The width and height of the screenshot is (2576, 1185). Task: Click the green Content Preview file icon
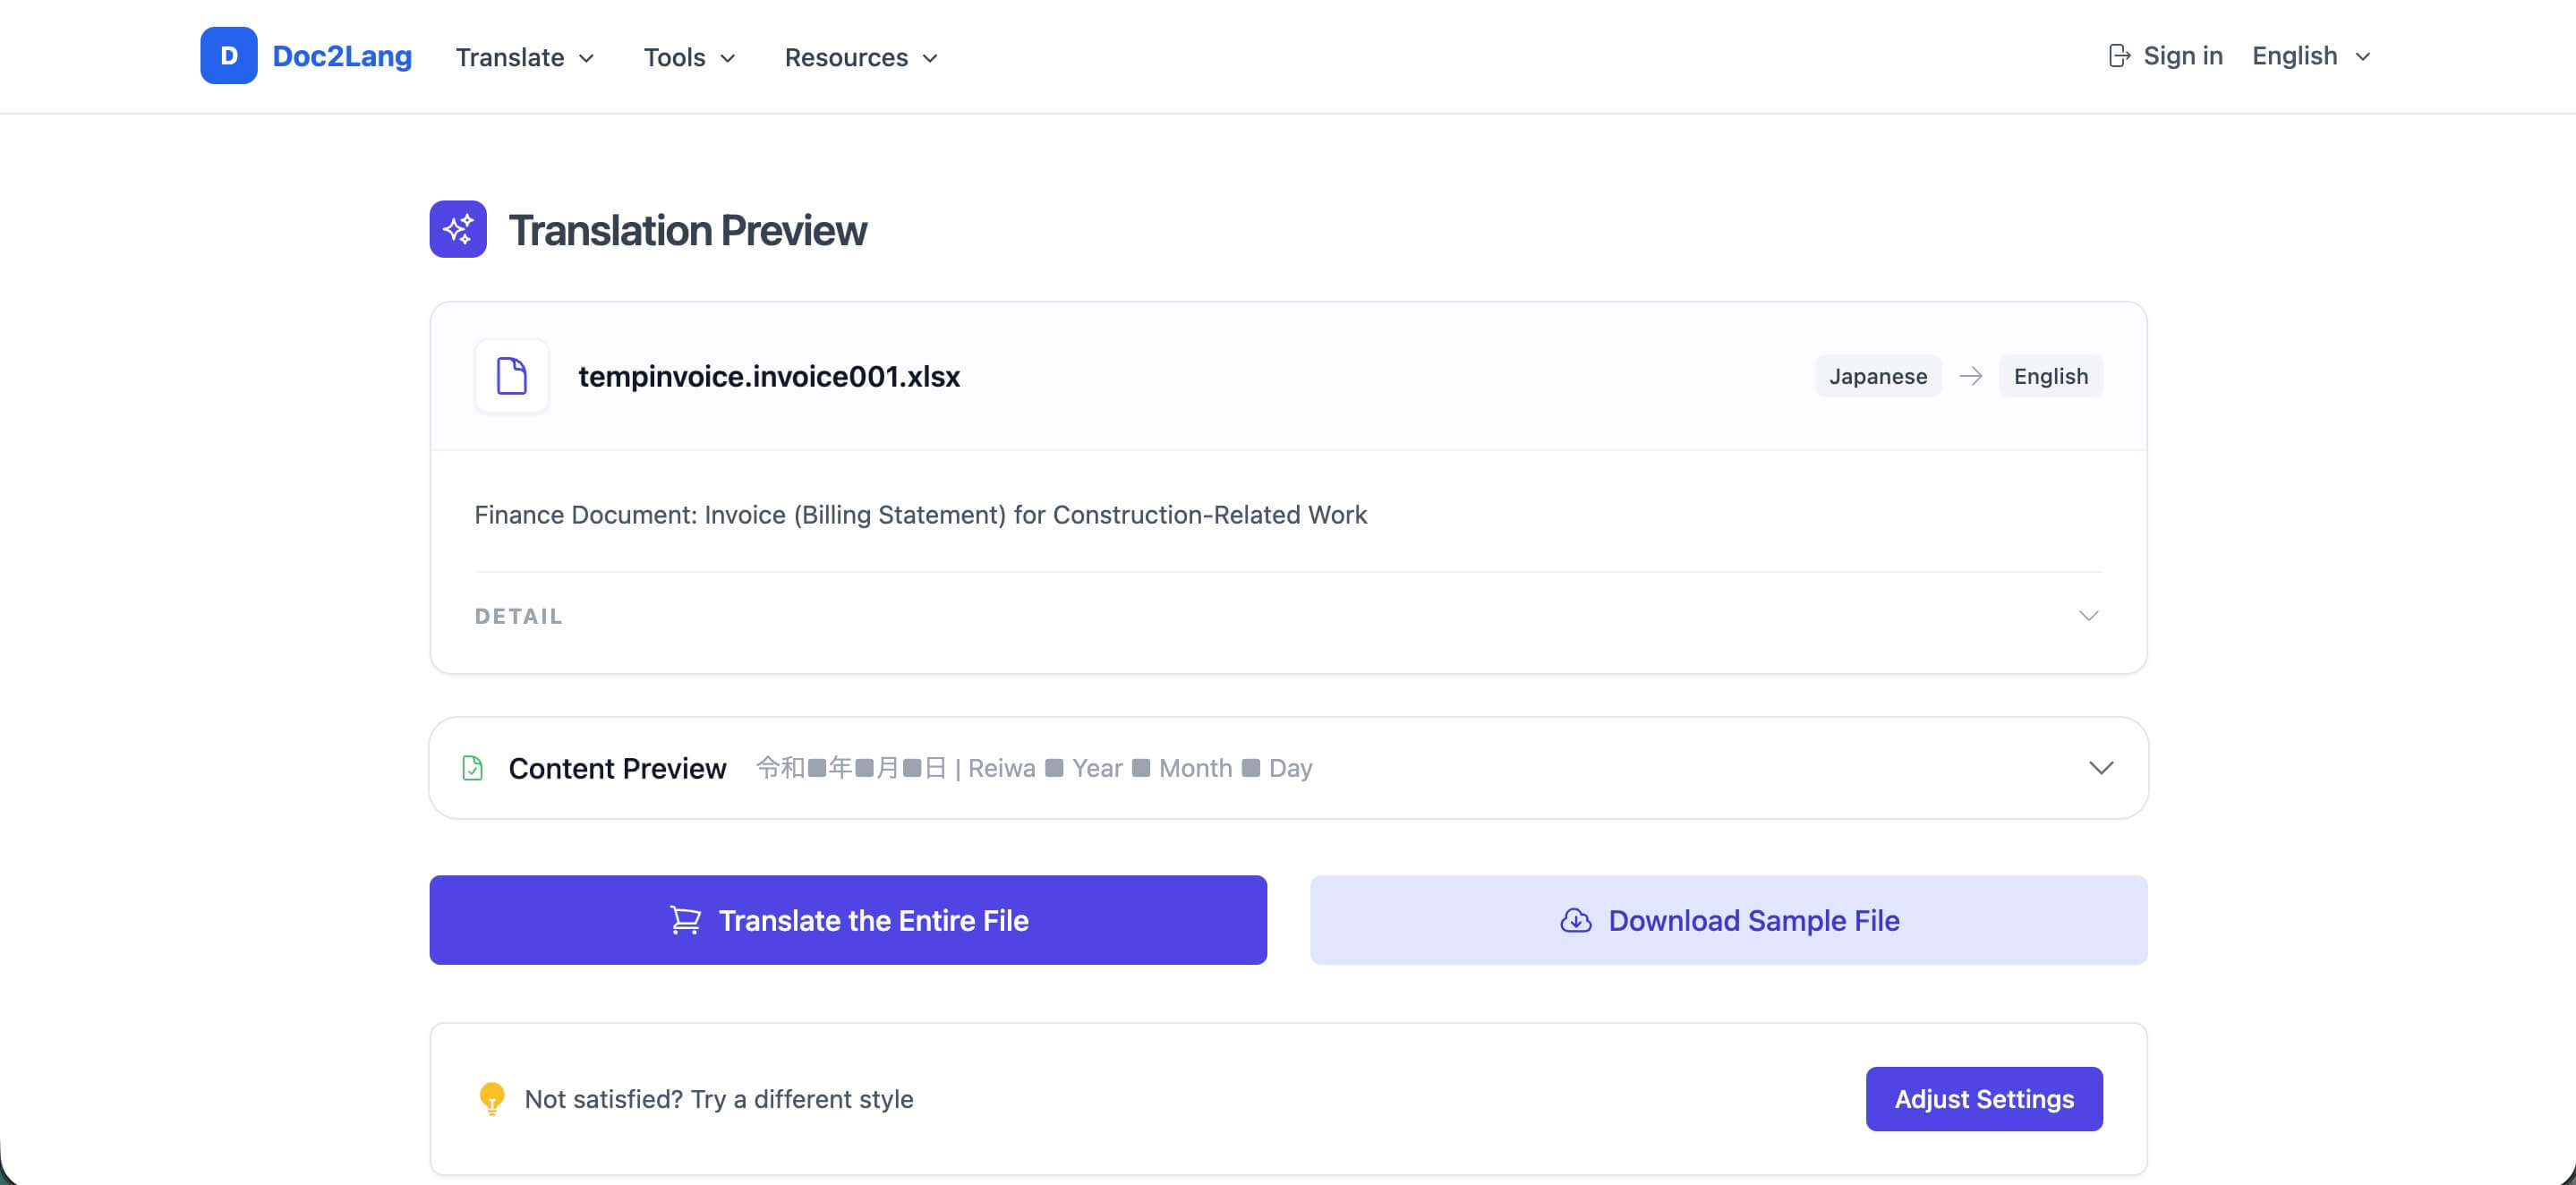473,768
